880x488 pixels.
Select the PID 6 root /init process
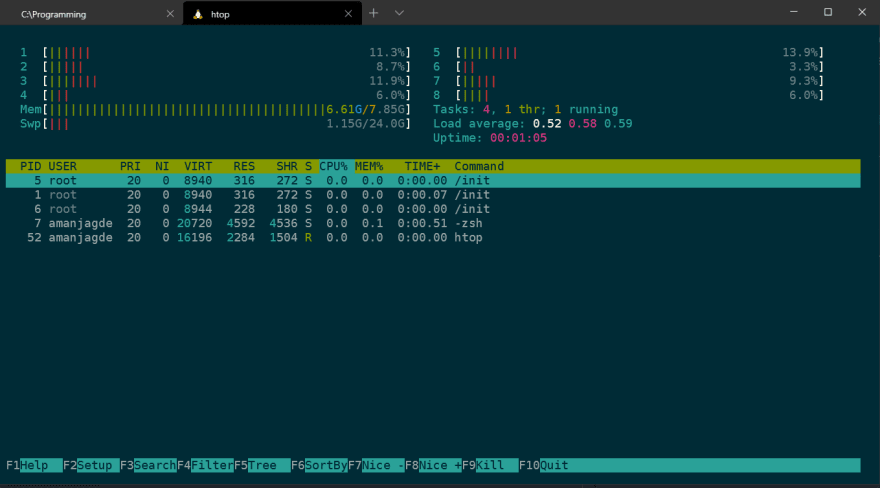point(433,209)
